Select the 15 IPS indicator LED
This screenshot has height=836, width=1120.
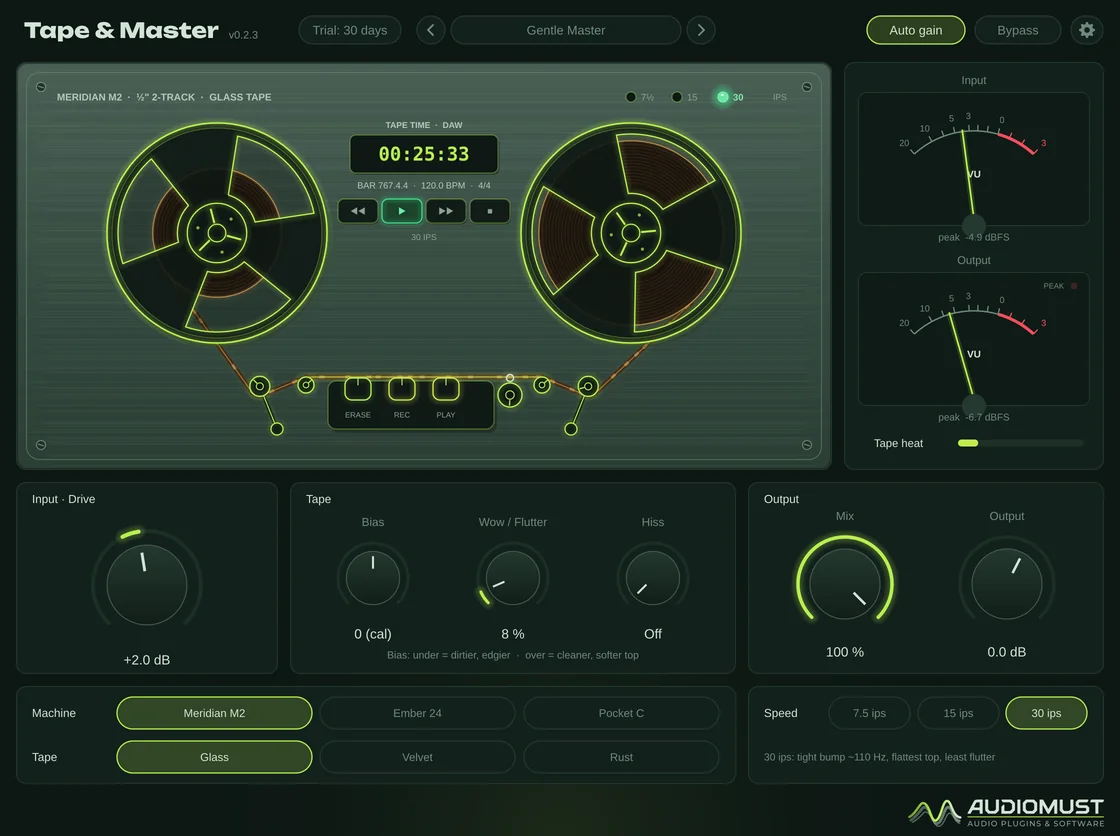pos(676,97)
